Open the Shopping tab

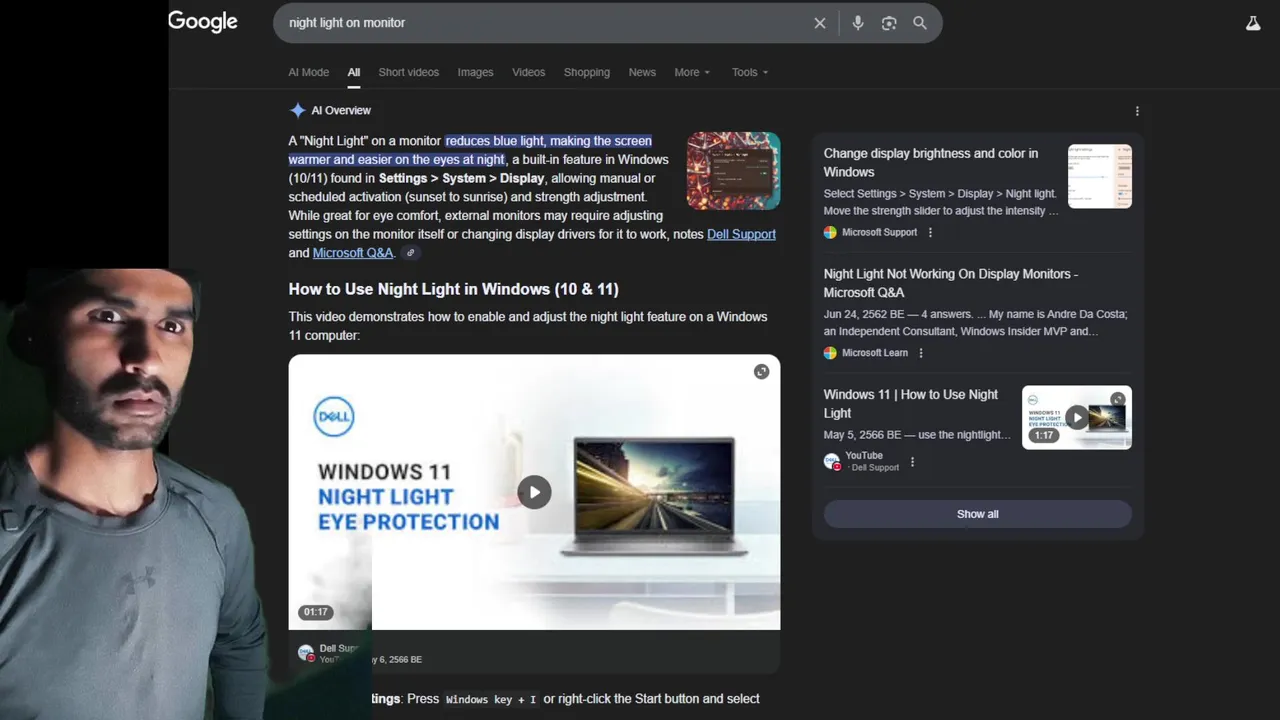(586, 72)
